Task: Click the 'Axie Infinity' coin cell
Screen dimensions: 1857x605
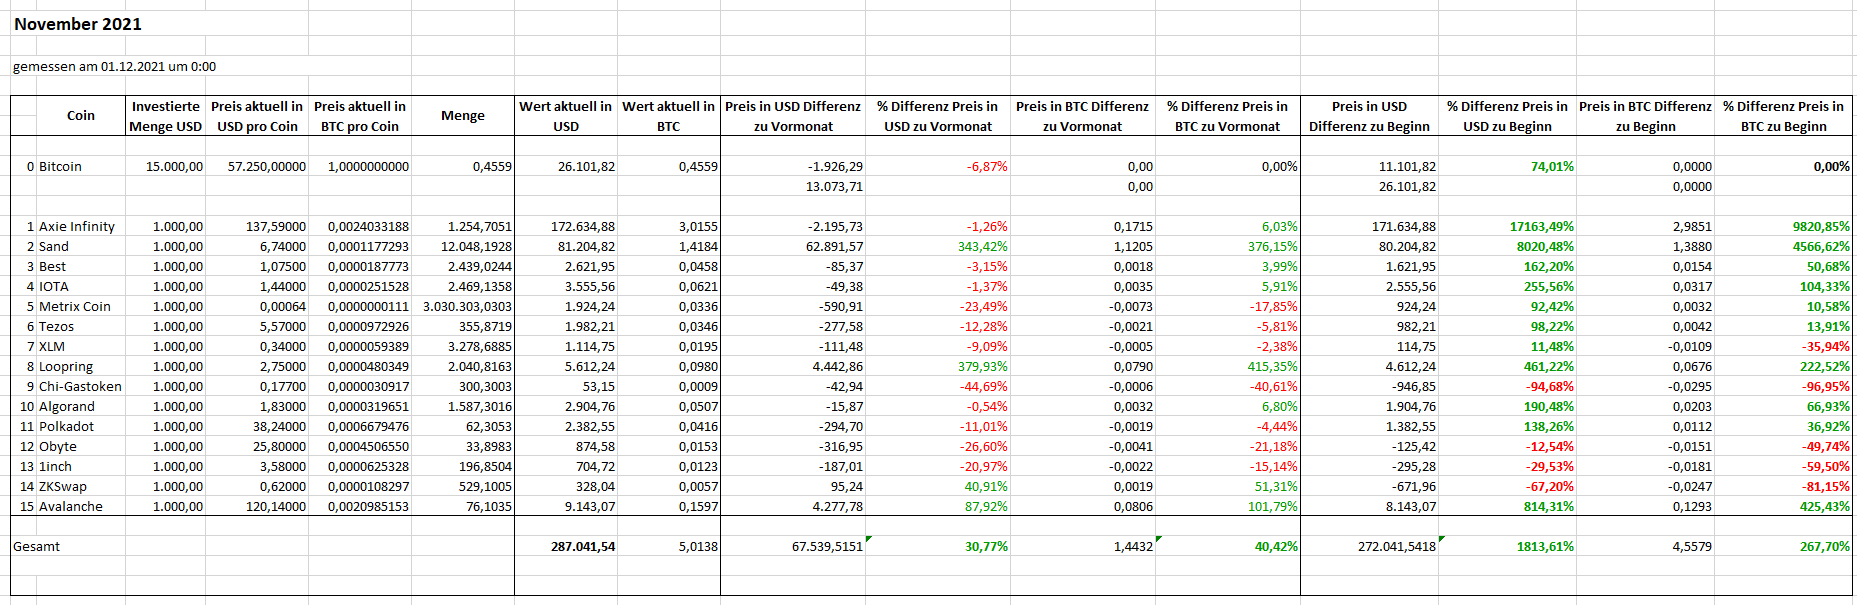Action: coord(77,227)
